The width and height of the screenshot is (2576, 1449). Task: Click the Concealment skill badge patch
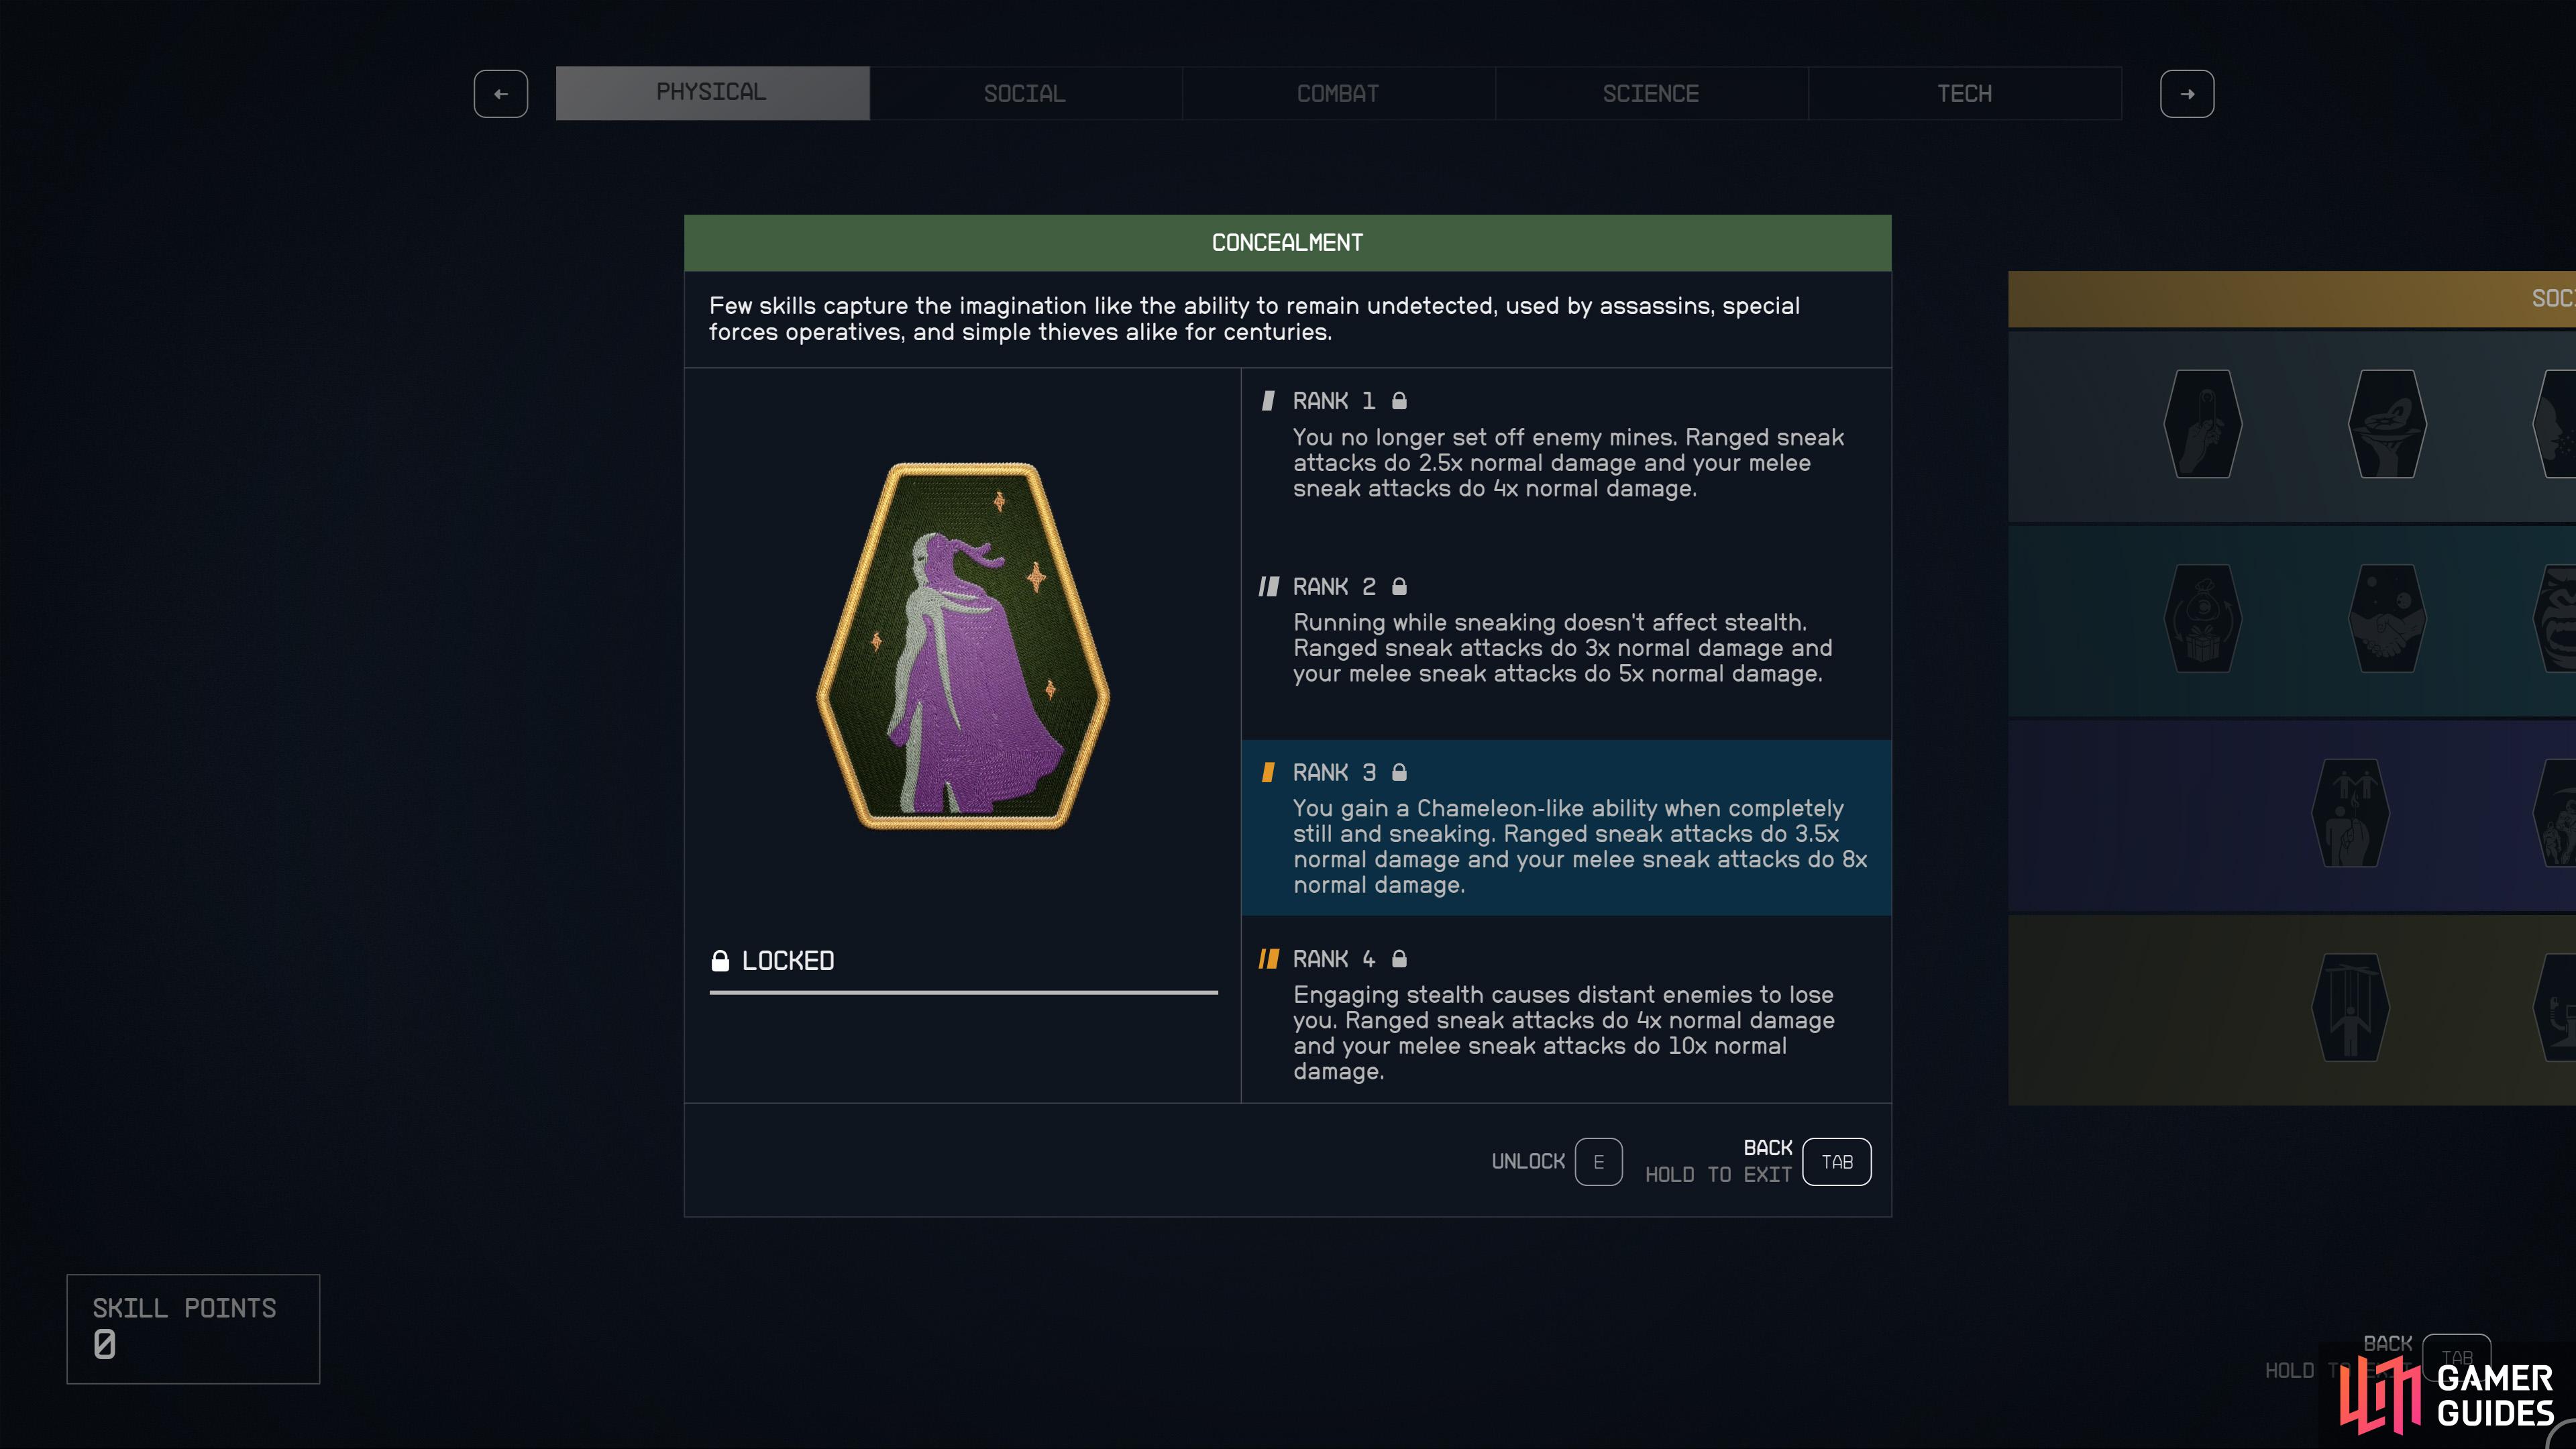pos(963,645)
